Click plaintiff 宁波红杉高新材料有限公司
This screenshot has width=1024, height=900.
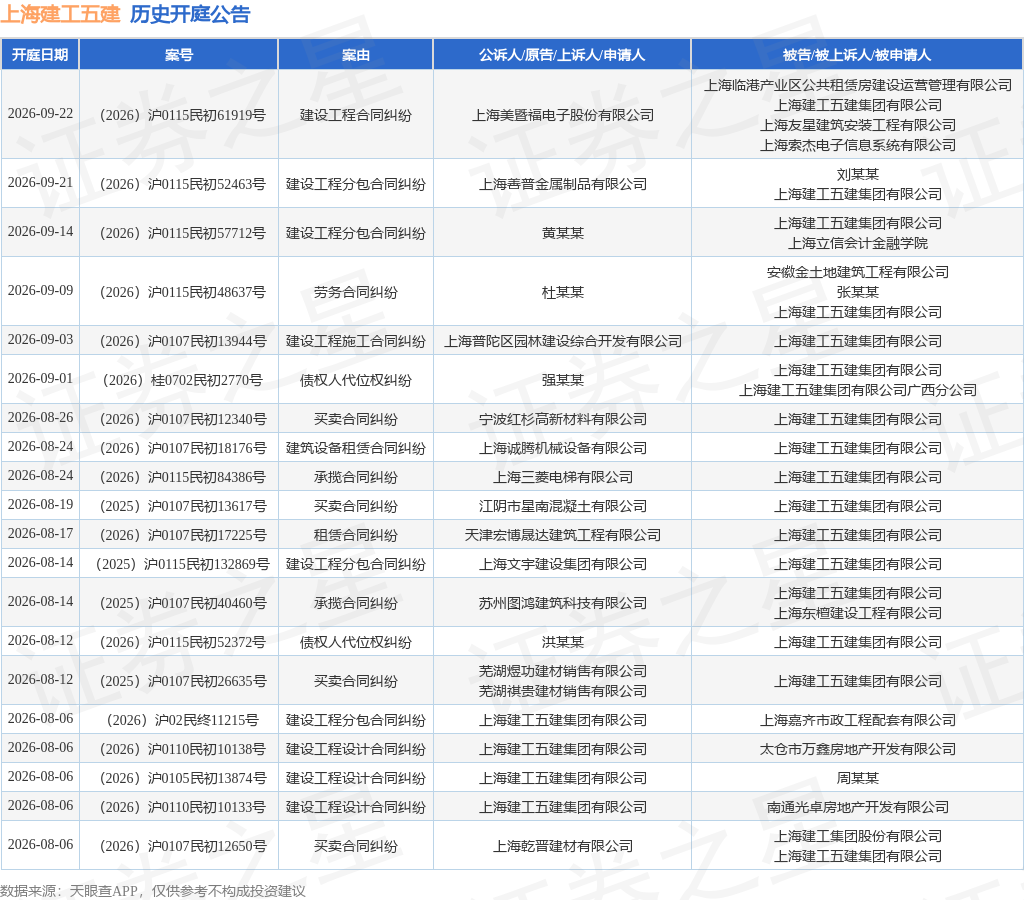pyautogui.click(x=563, y=419)
